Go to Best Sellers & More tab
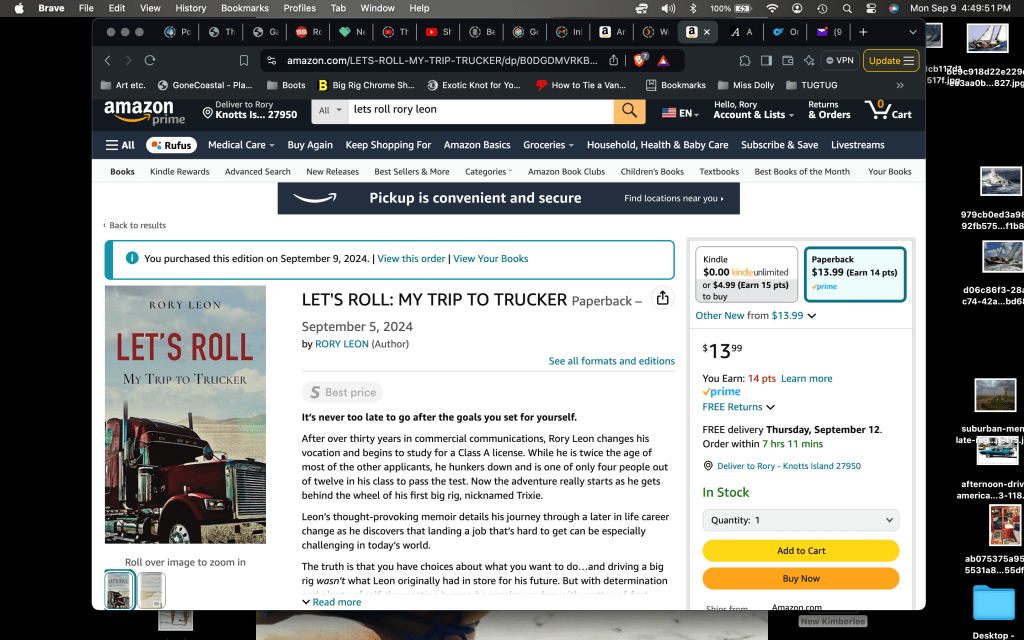The width and height of the screenshot is (1024, 640). pos(412,172)
